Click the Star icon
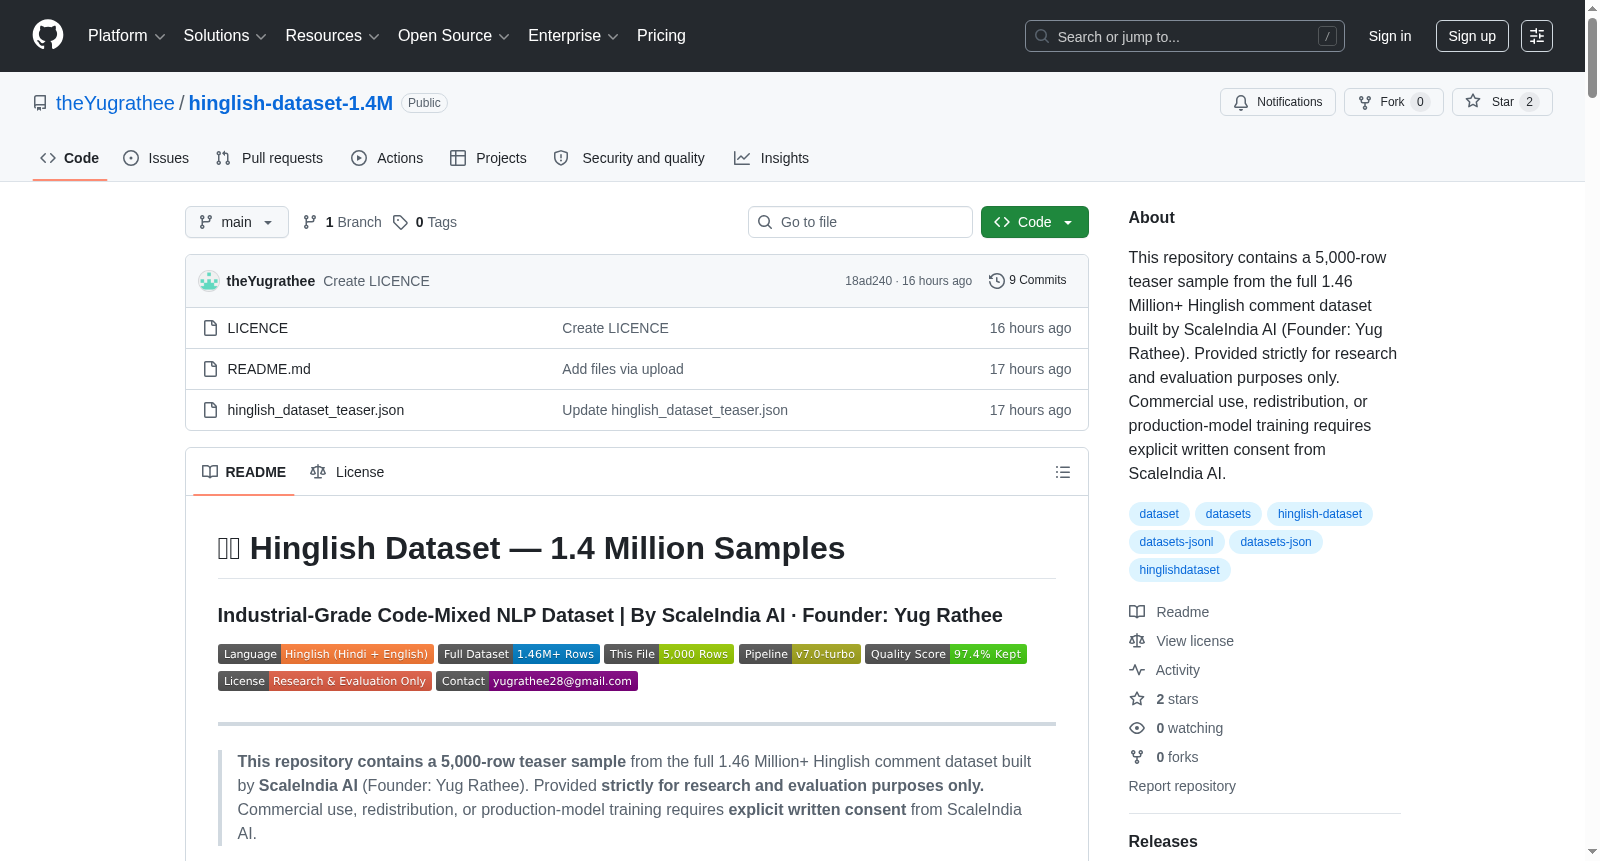Viewport: 1600px width, 861px height. click(x=1473, y=101)
